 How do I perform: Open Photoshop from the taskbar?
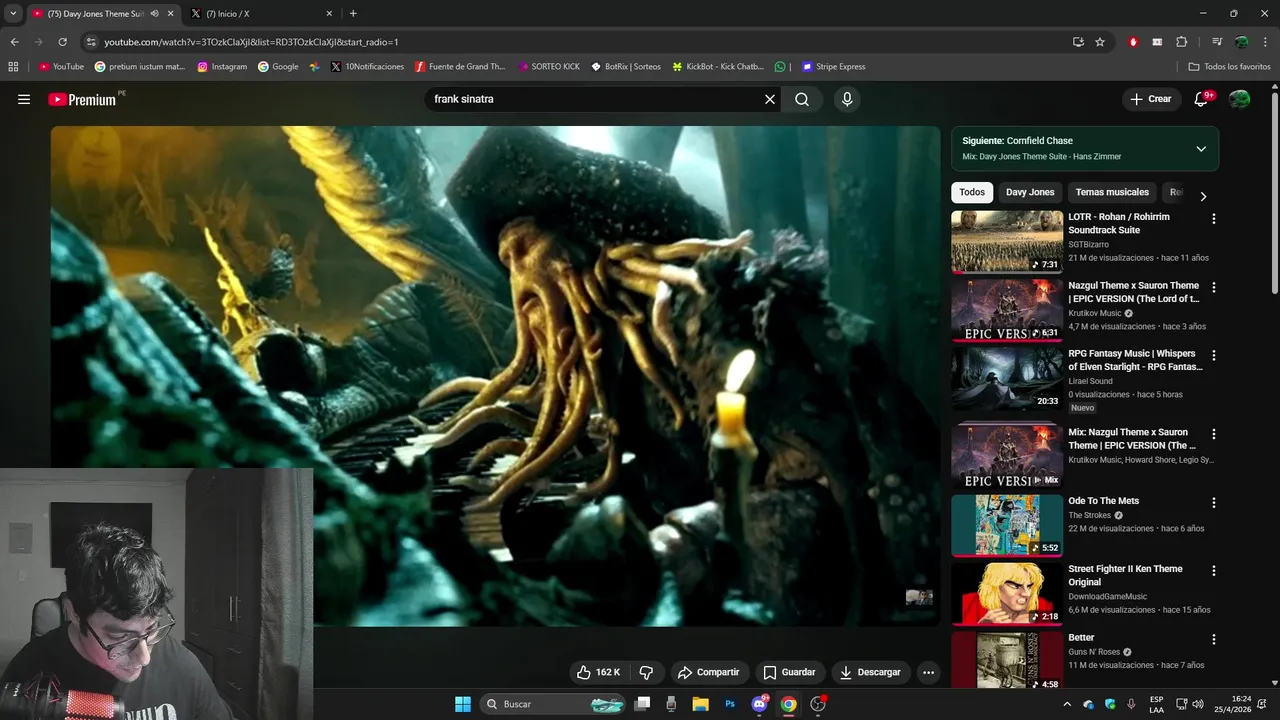pyautogui.click(x=730, y=704)
